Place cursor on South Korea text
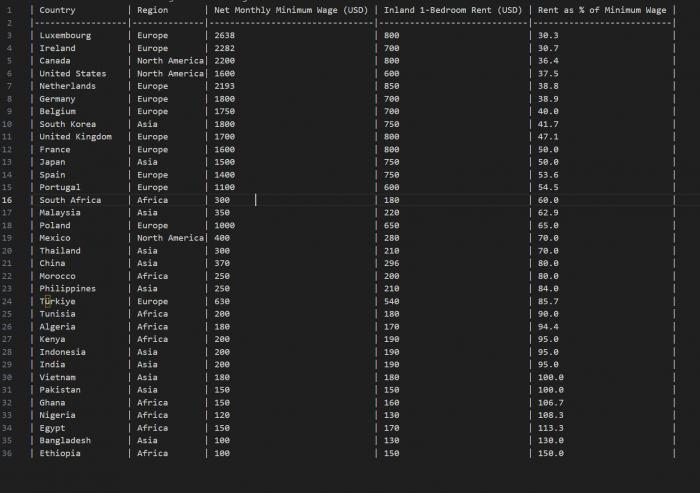This screenshot has height=493, width=700. tap(68, 124)
